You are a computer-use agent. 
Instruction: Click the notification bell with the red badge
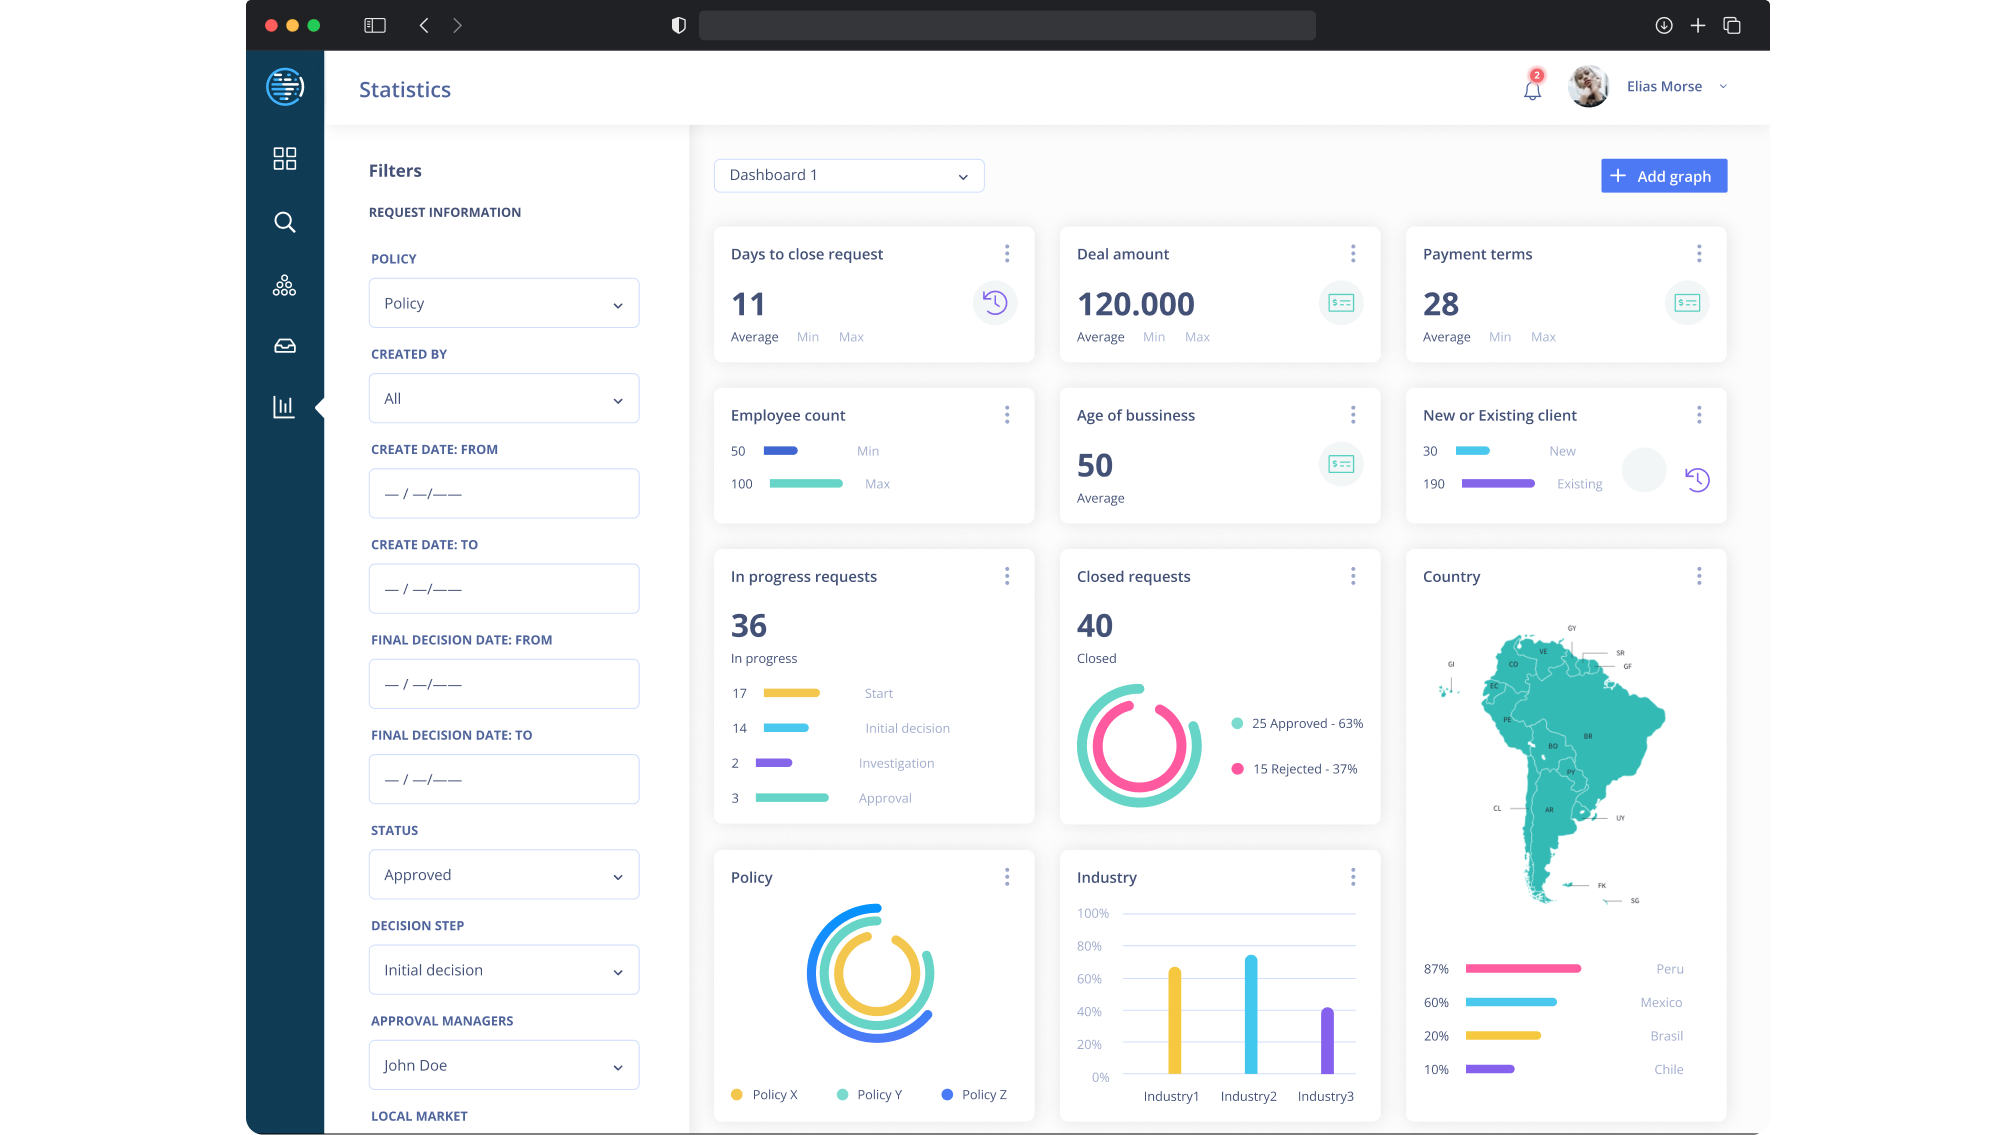[1532, 90]
